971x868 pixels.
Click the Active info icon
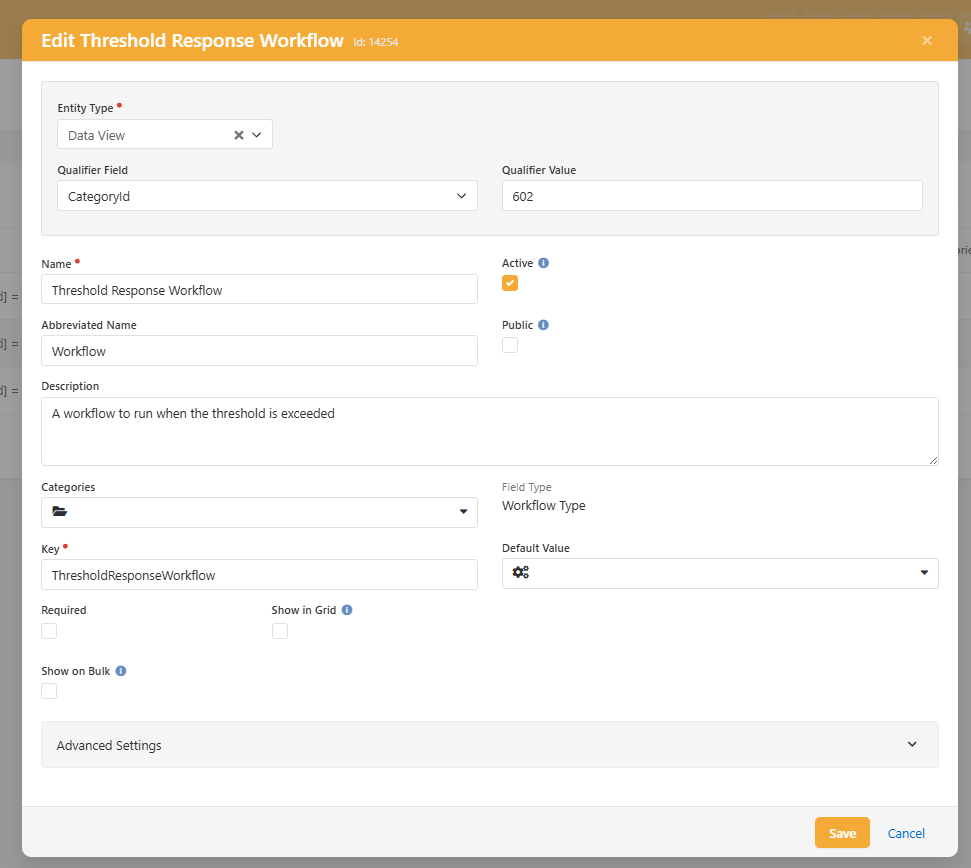(544, 263)
